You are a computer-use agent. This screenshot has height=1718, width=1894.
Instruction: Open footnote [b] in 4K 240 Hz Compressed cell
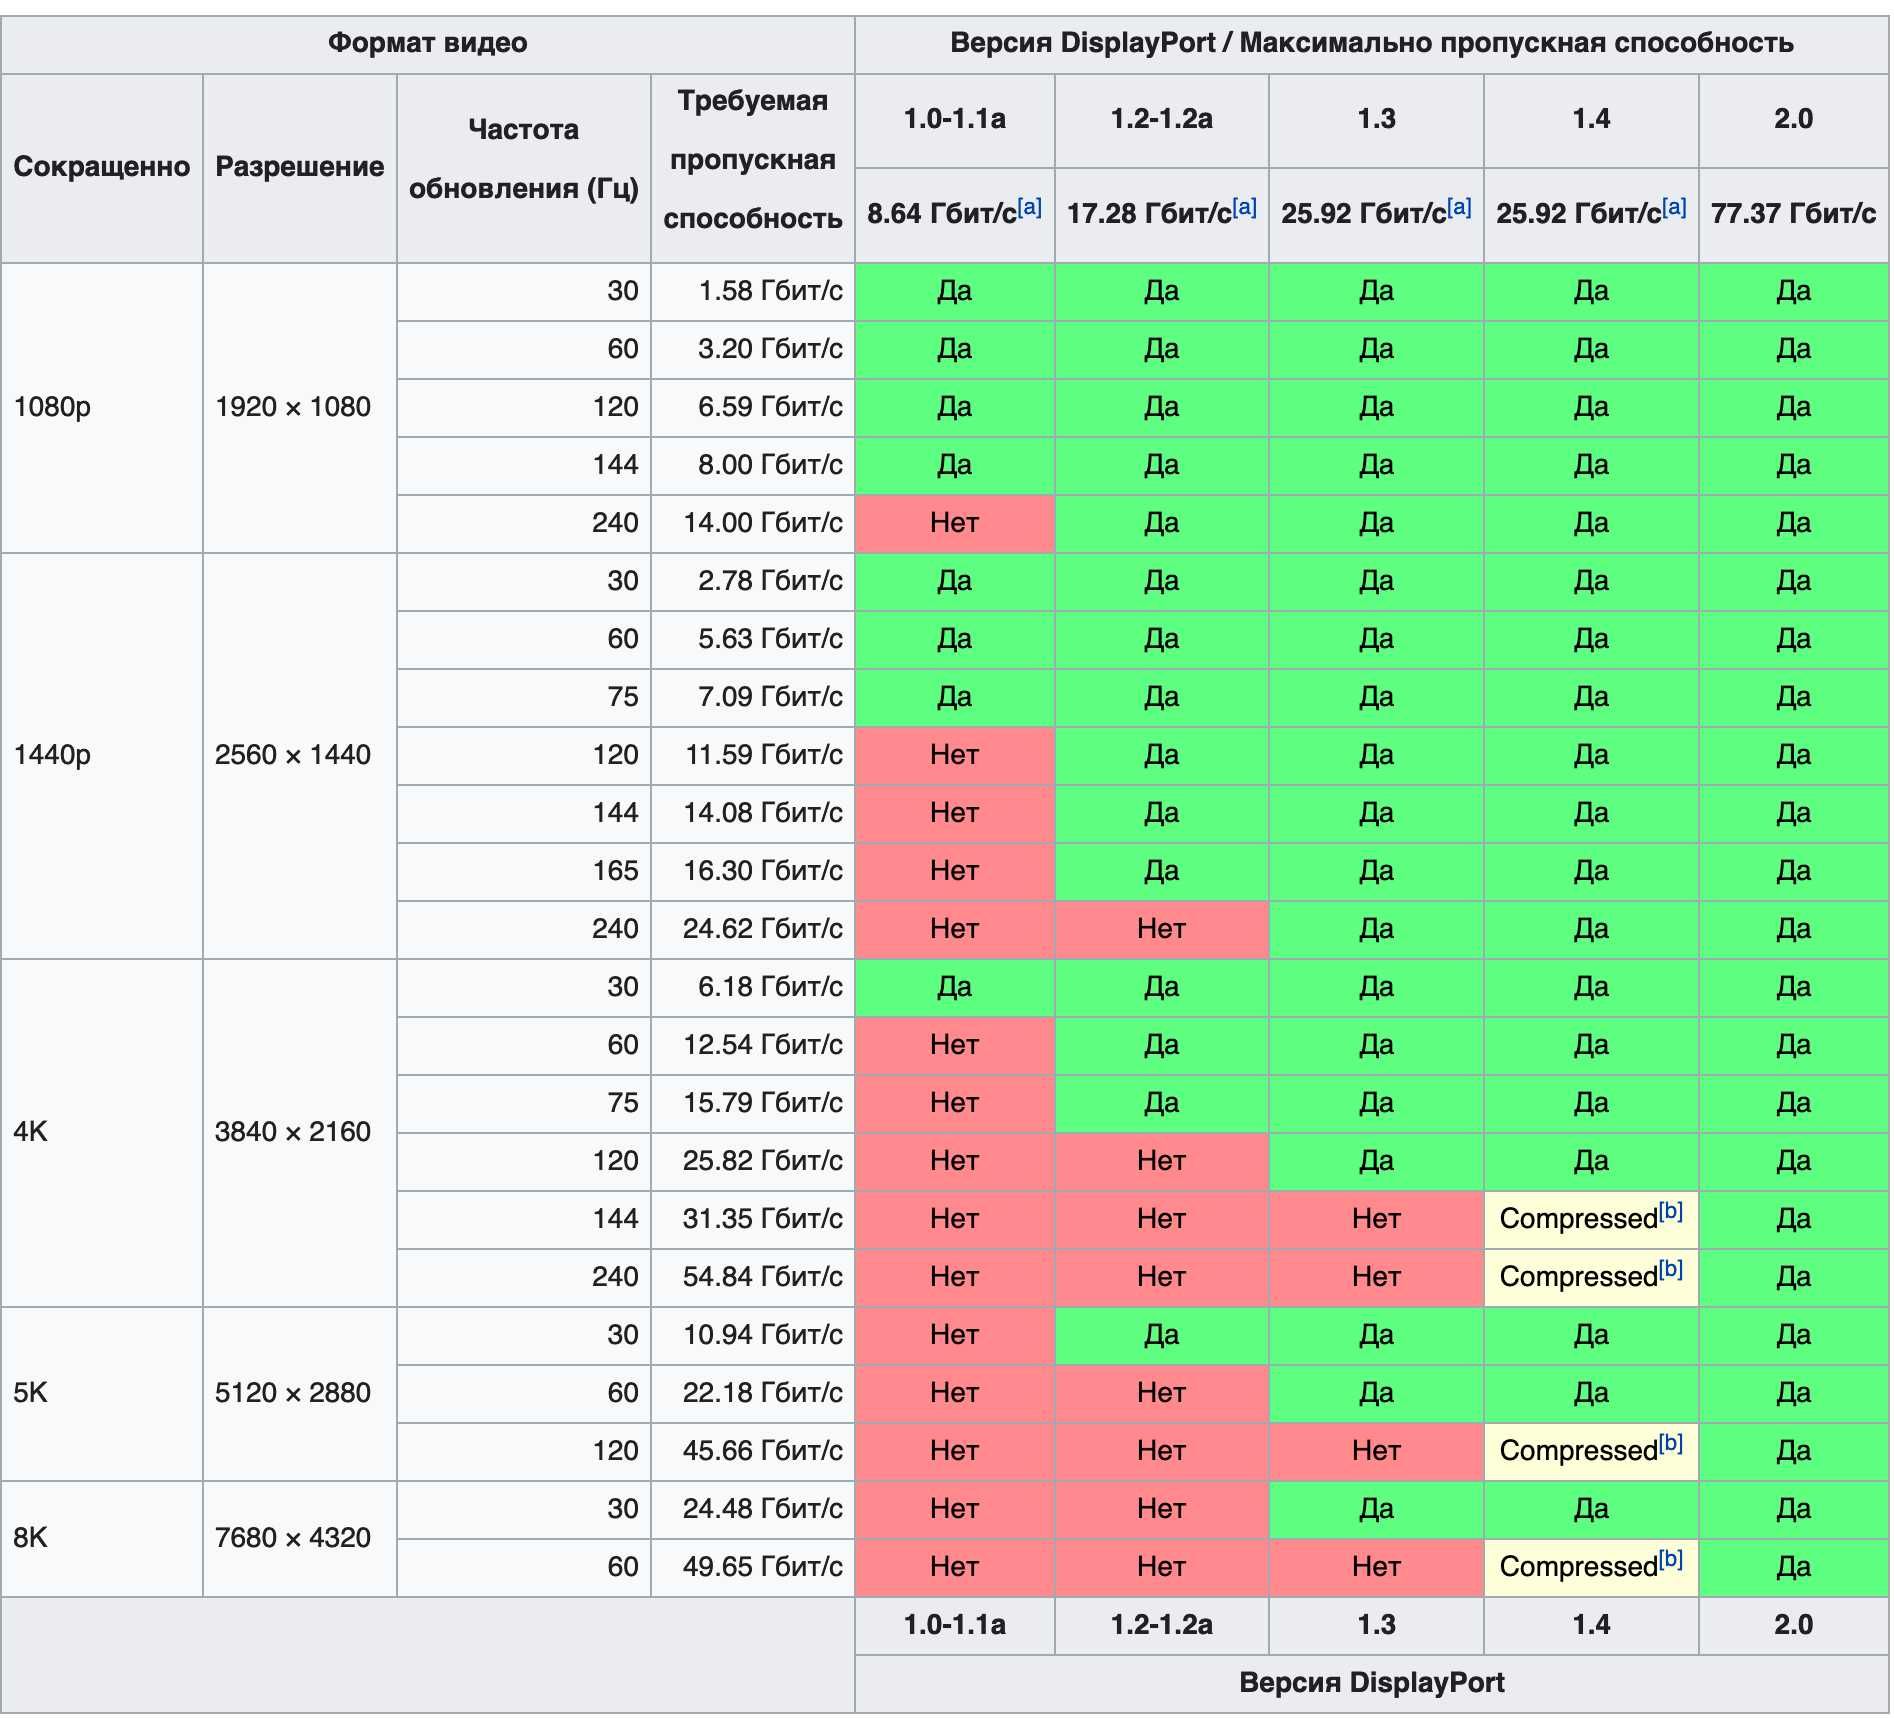coord(1670,1270)
